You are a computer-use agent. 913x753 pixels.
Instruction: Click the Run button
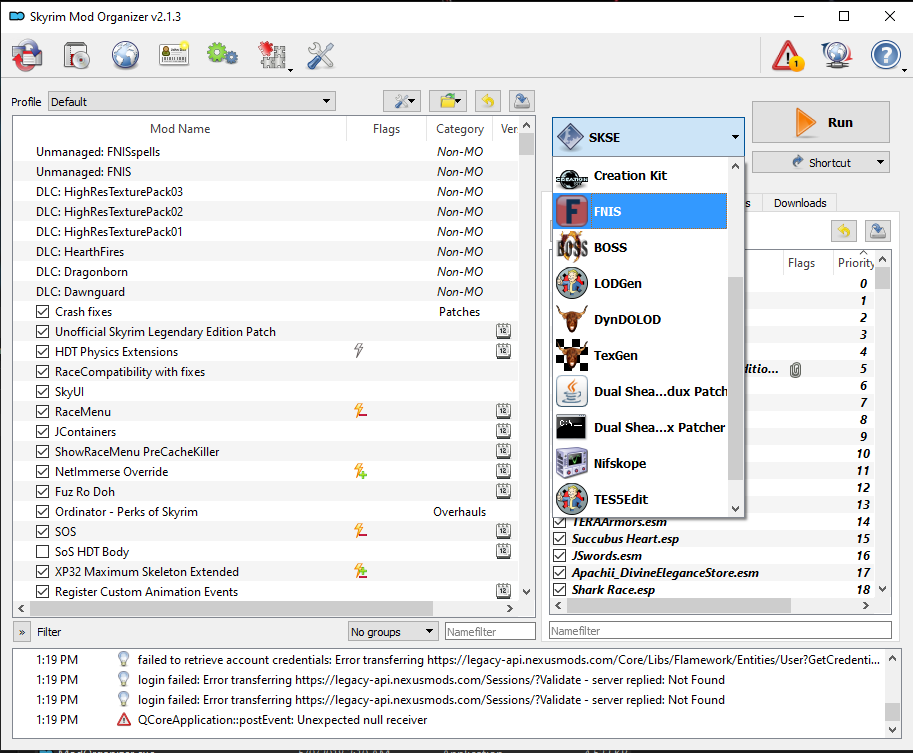click(x=820, y=122)
